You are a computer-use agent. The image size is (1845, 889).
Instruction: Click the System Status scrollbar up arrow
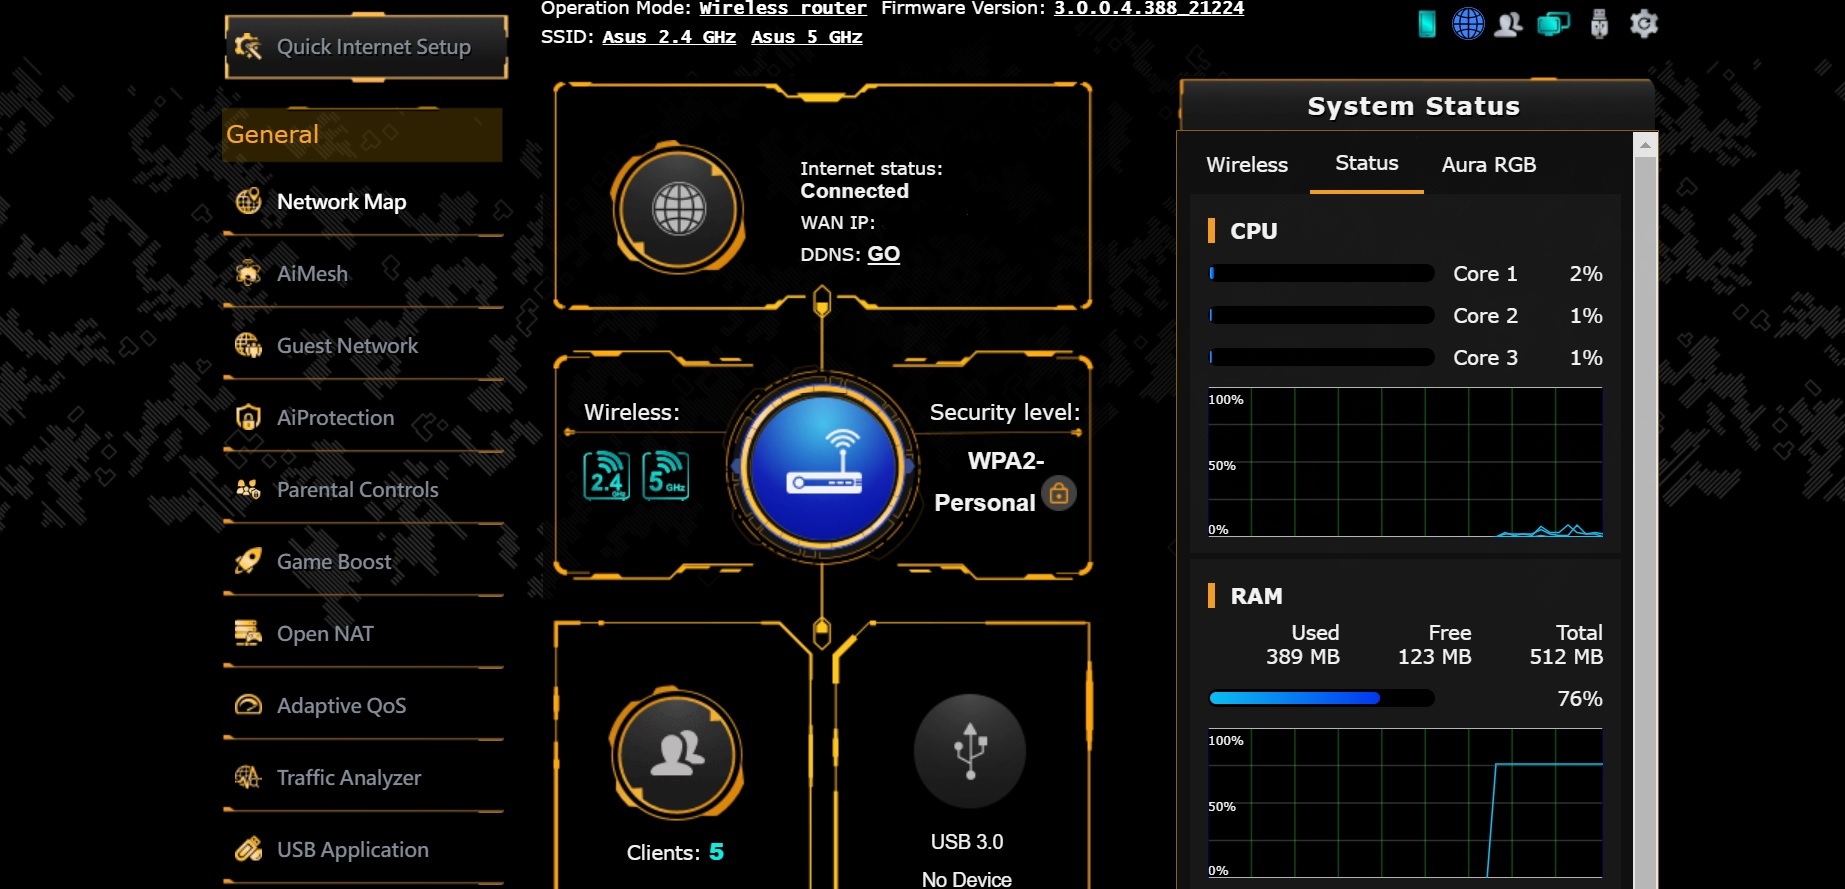pos(1645,147)
